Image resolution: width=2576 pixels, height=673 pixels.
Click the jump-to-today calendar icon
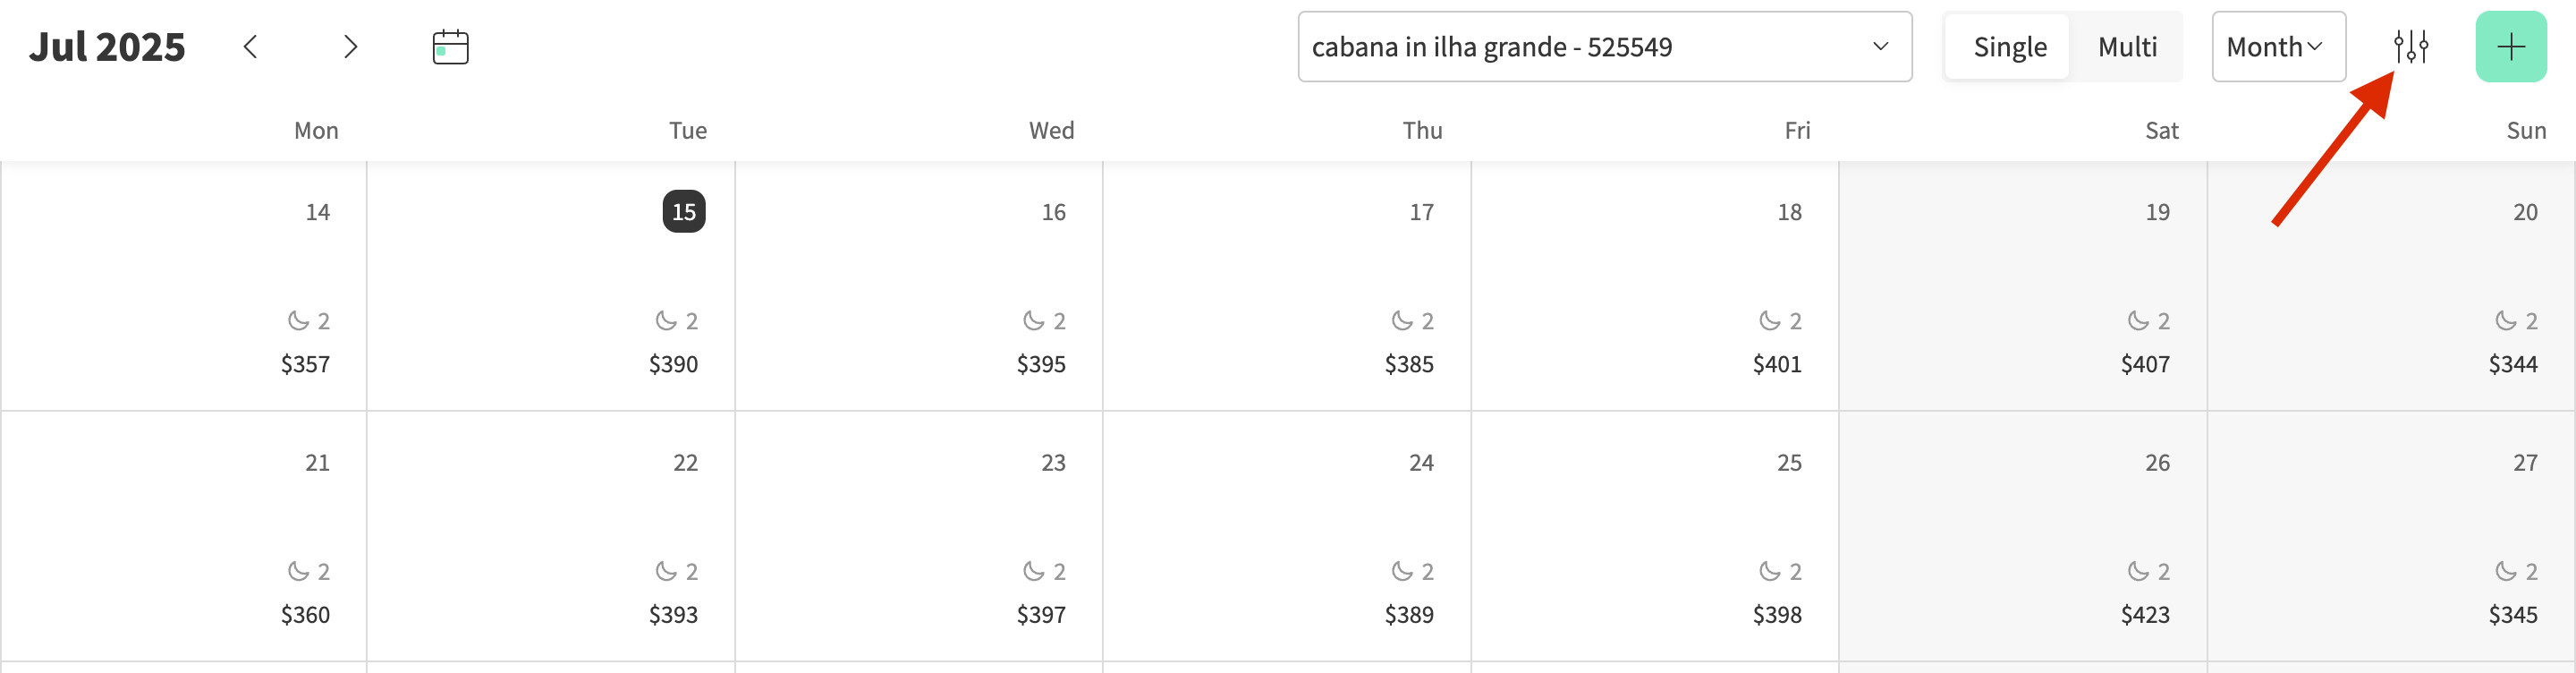(450, 47)
